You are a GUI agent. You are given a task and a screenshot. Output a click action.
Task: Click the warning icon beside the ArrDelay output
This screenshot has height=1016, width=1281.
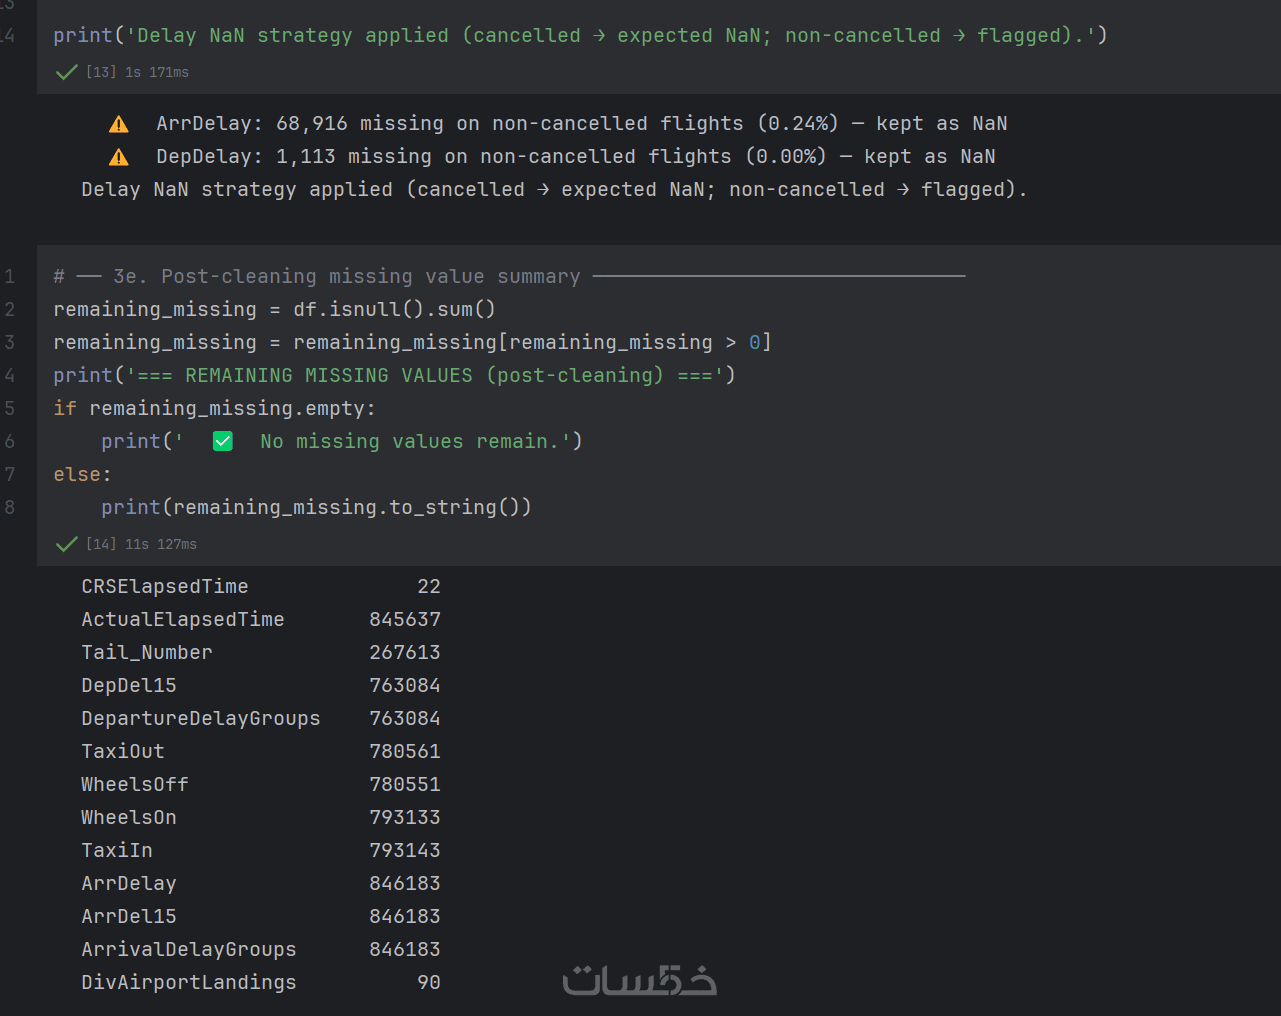pyautogui.click(x=119, y=124)
